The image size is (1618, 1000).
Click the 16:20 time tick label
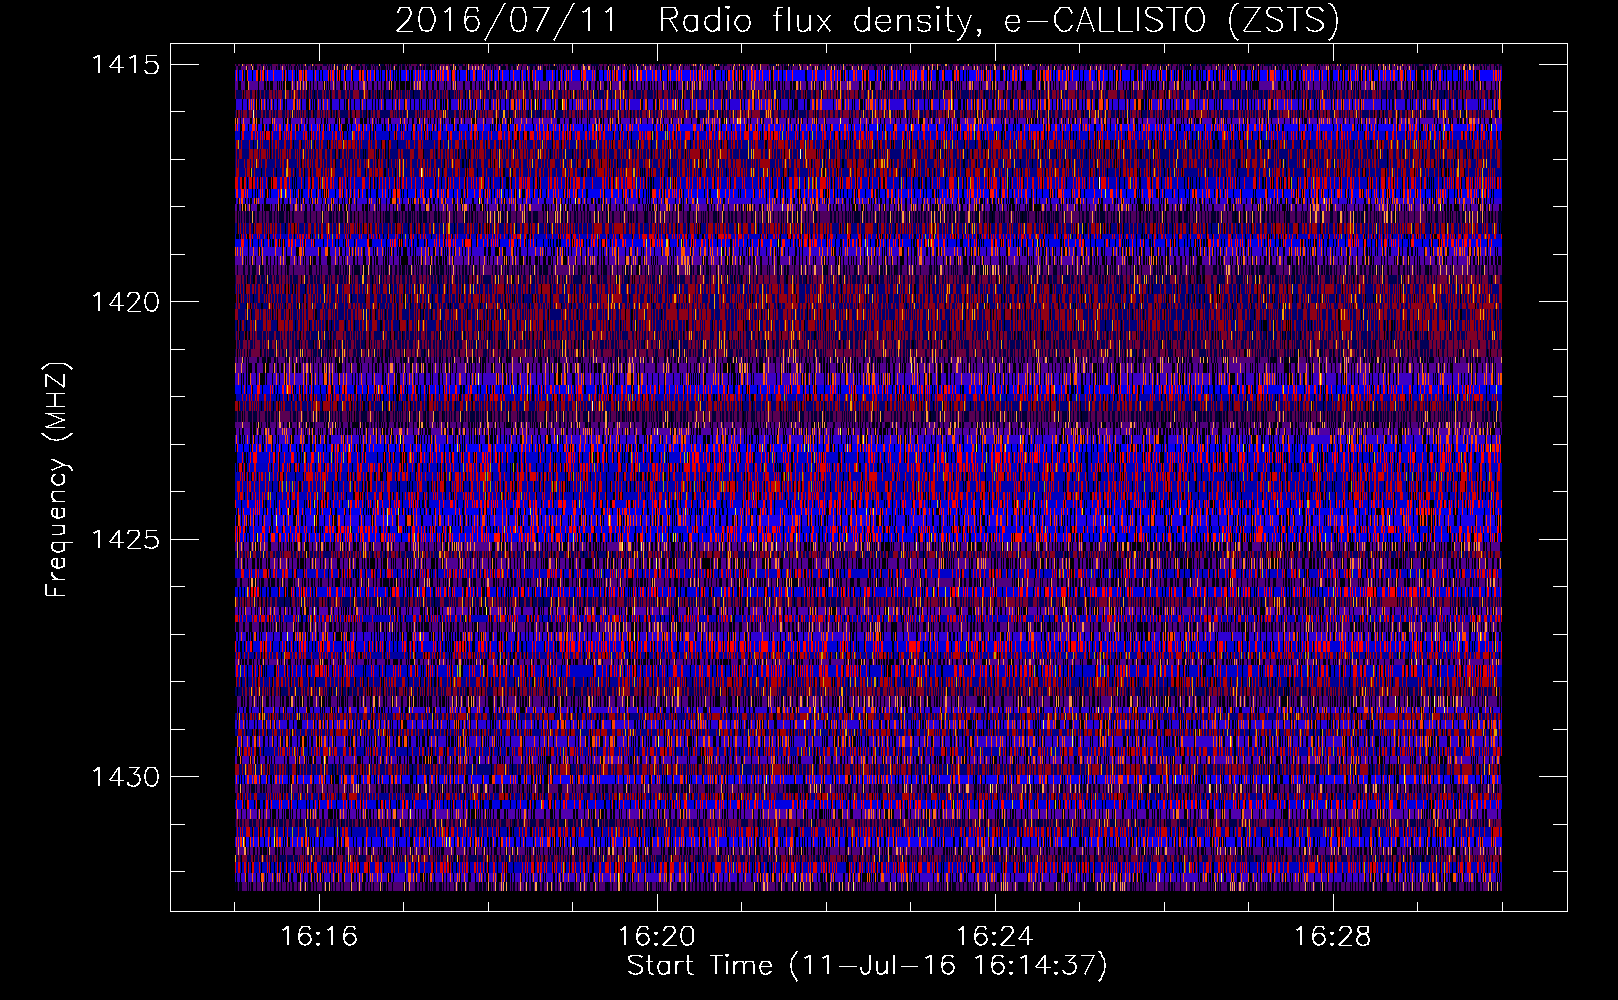click(x=657, y=937)
